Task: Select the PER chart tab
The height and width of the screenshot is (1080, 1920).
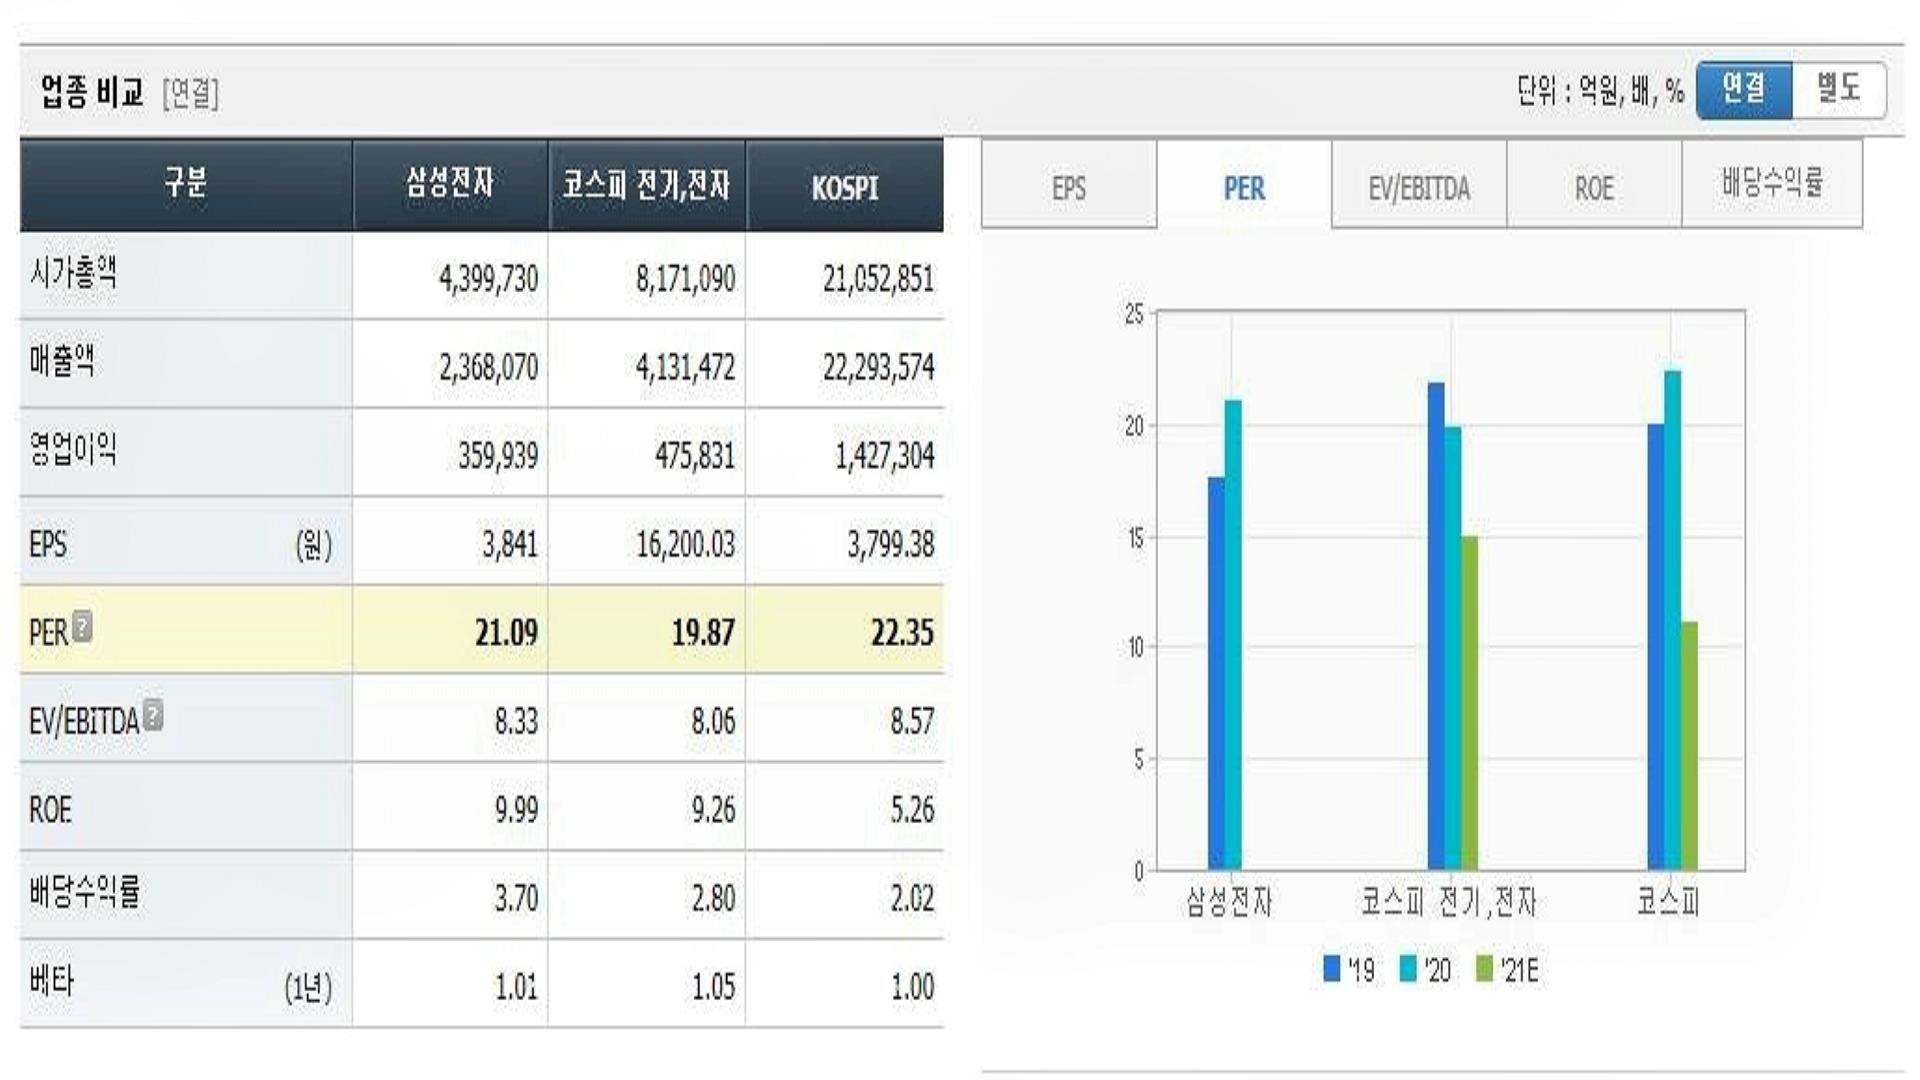Action: (x=1244, y=186)
